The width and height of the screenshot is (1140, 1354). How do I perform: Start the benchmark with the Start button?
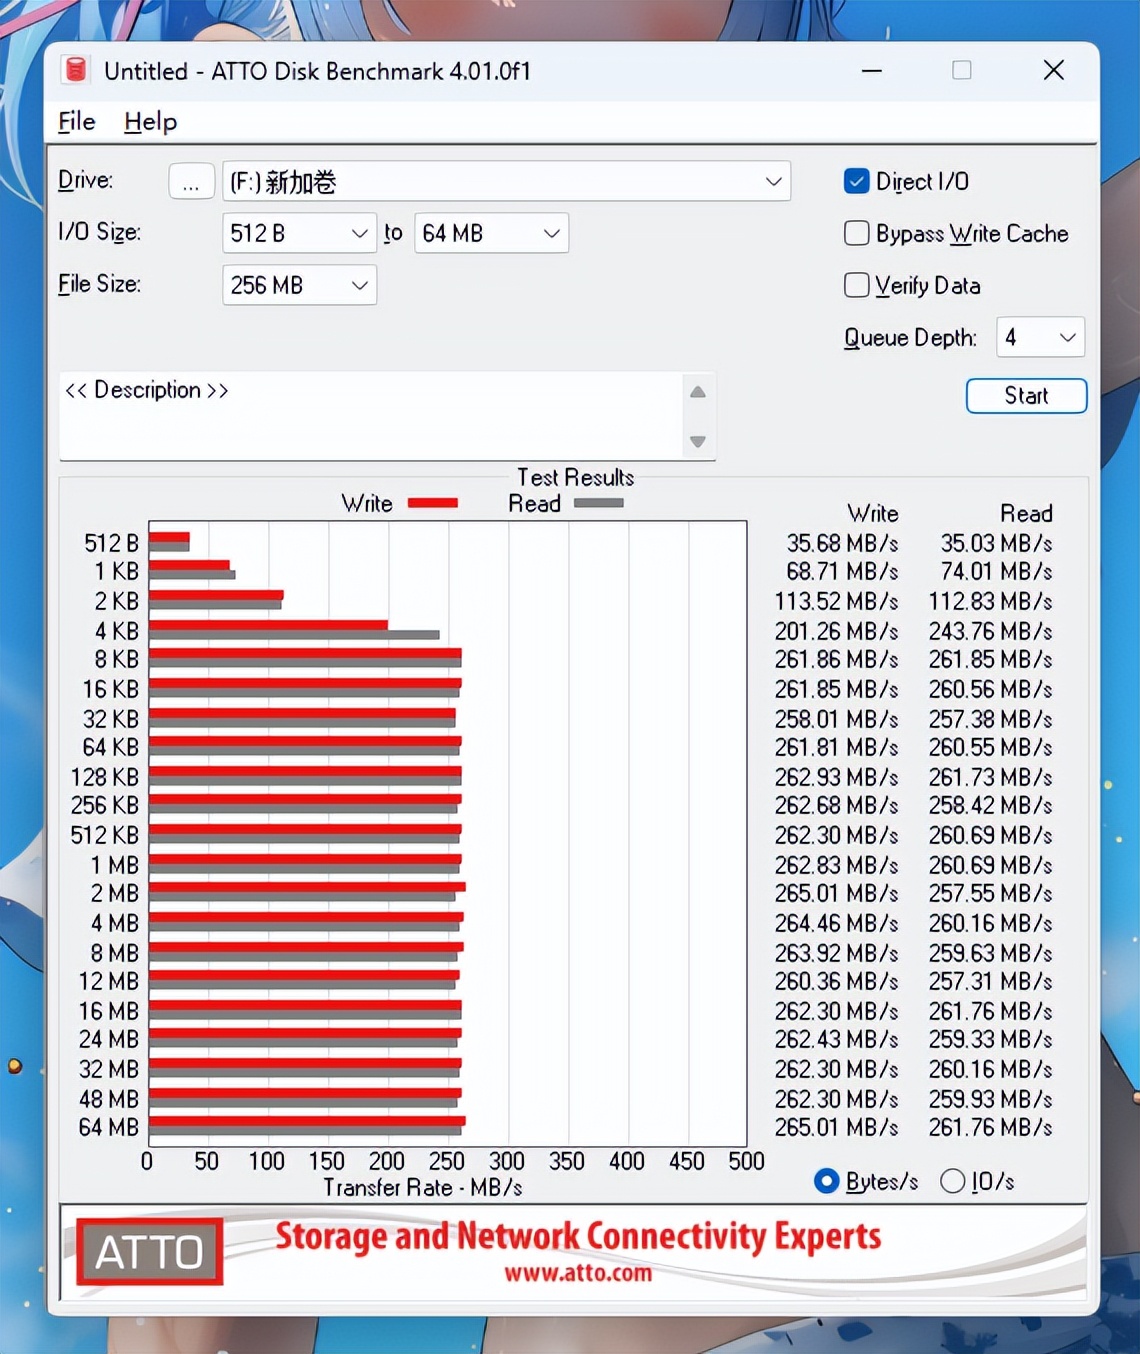pyautogui.click(x=1026, y=395)
